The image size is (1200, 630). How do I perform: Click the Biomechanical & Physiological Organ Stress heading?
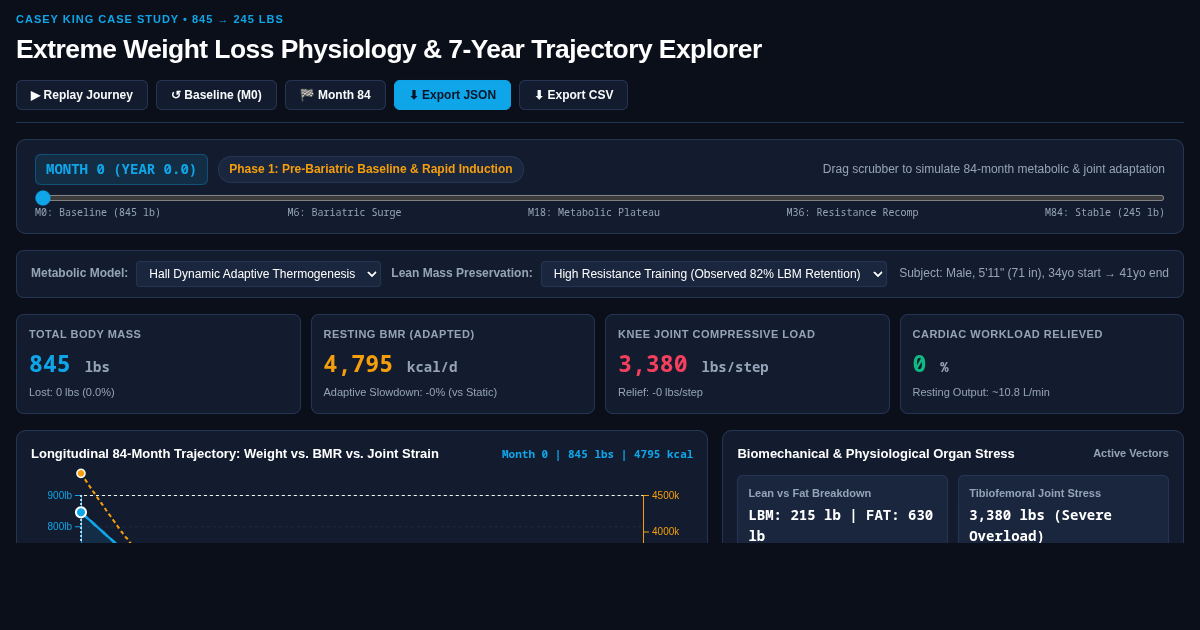(x=876, y=454)
